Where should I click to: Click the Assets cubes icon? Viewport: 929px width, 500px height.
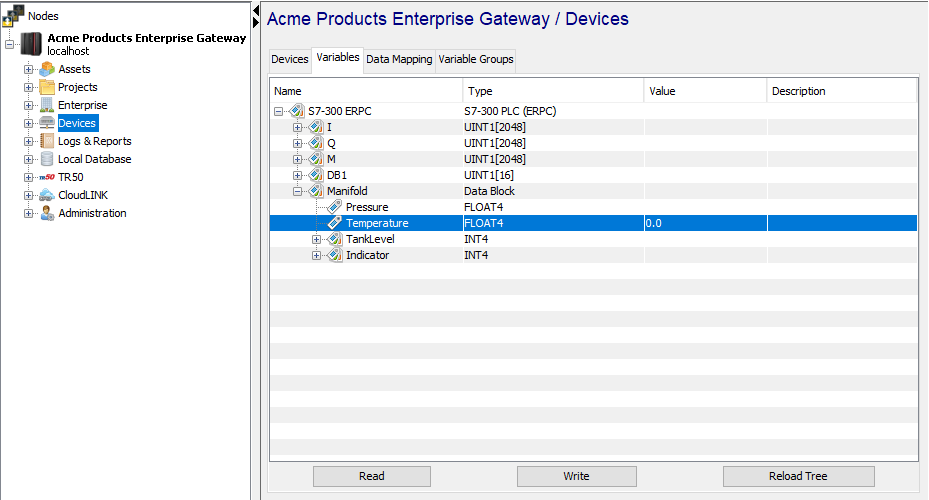47,69
